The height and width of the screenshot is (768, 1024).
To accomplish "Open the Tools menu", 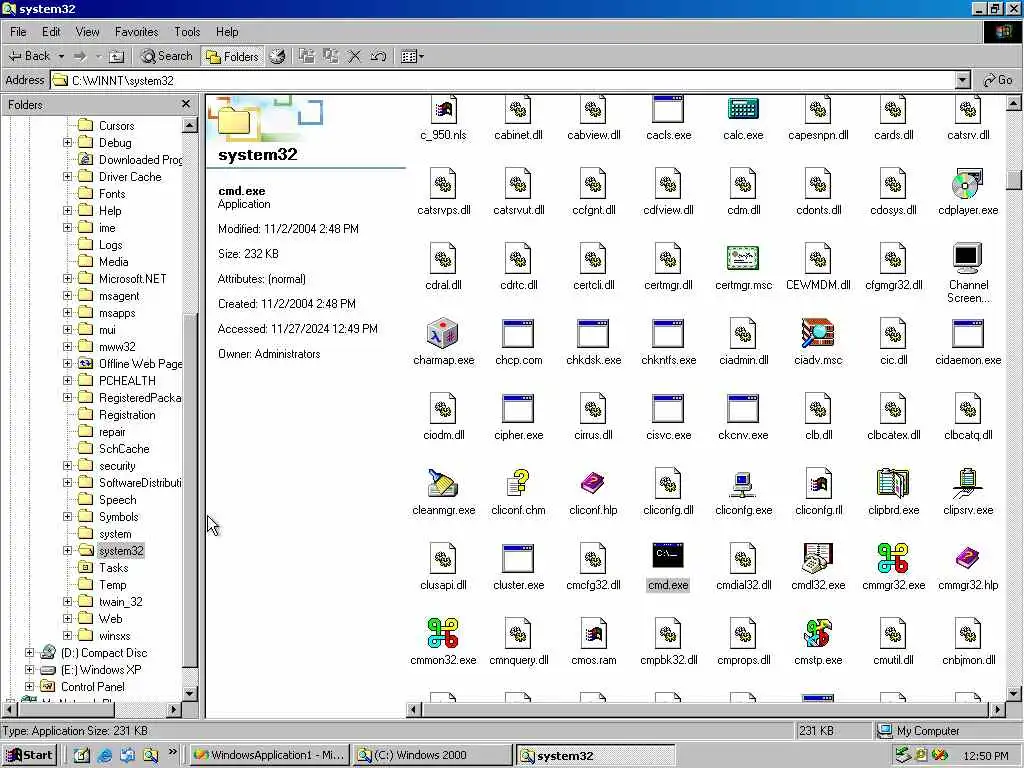I will point(187,31).
